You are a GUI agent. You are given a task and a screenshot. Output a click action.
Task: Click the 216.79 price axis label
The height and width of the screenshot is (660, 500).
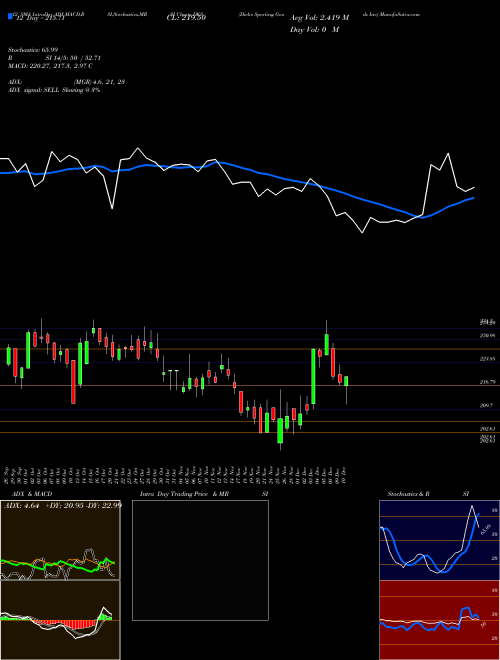point(489,382)
